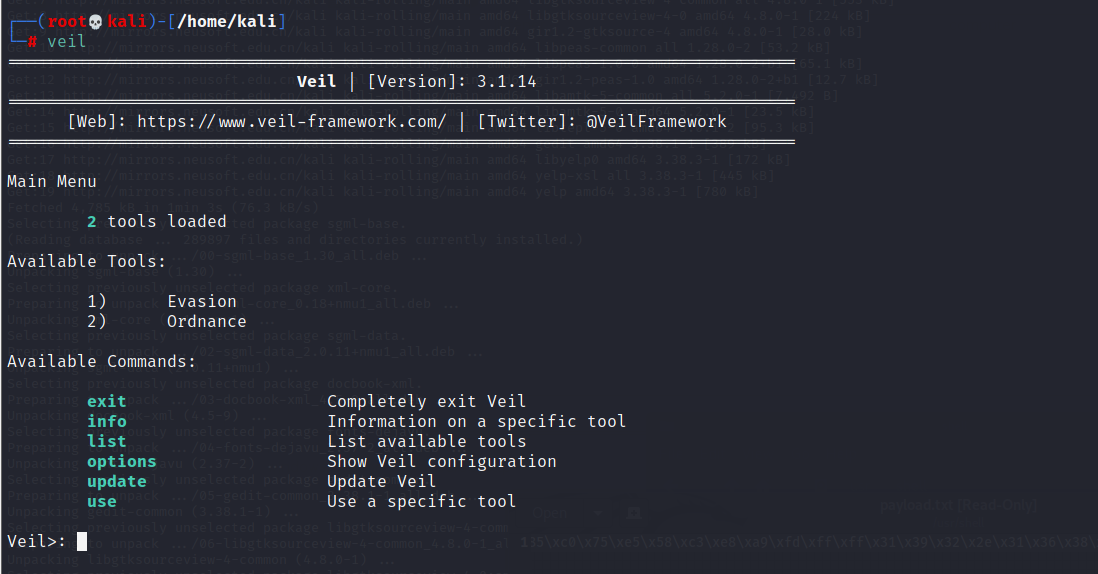Click the skull icon in the prompt
Image resolution: width=1098 pixels, height=574 pixels.
click(x=96, y=22)
